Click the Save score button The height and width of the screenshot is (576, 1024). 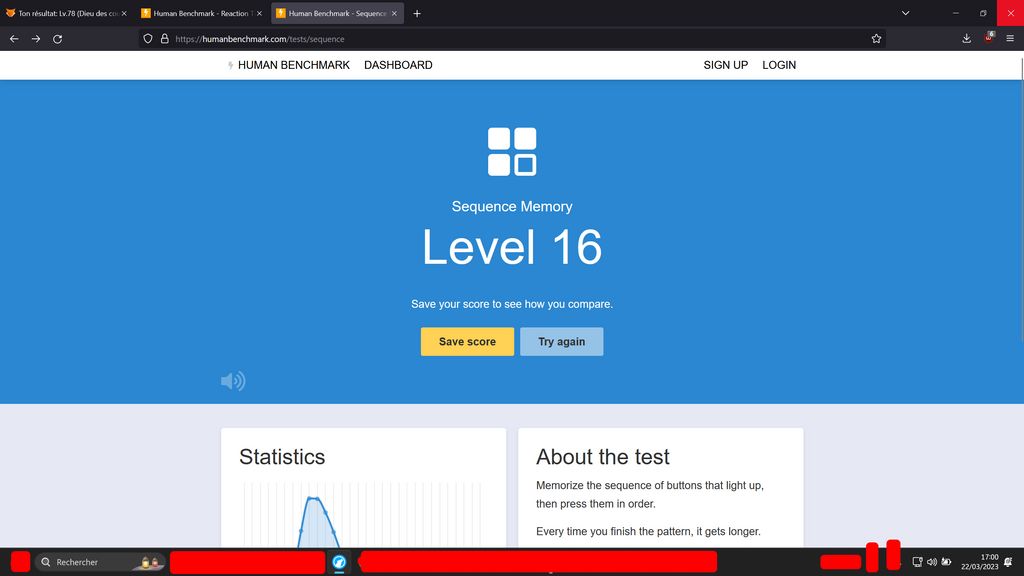point(467,342)
